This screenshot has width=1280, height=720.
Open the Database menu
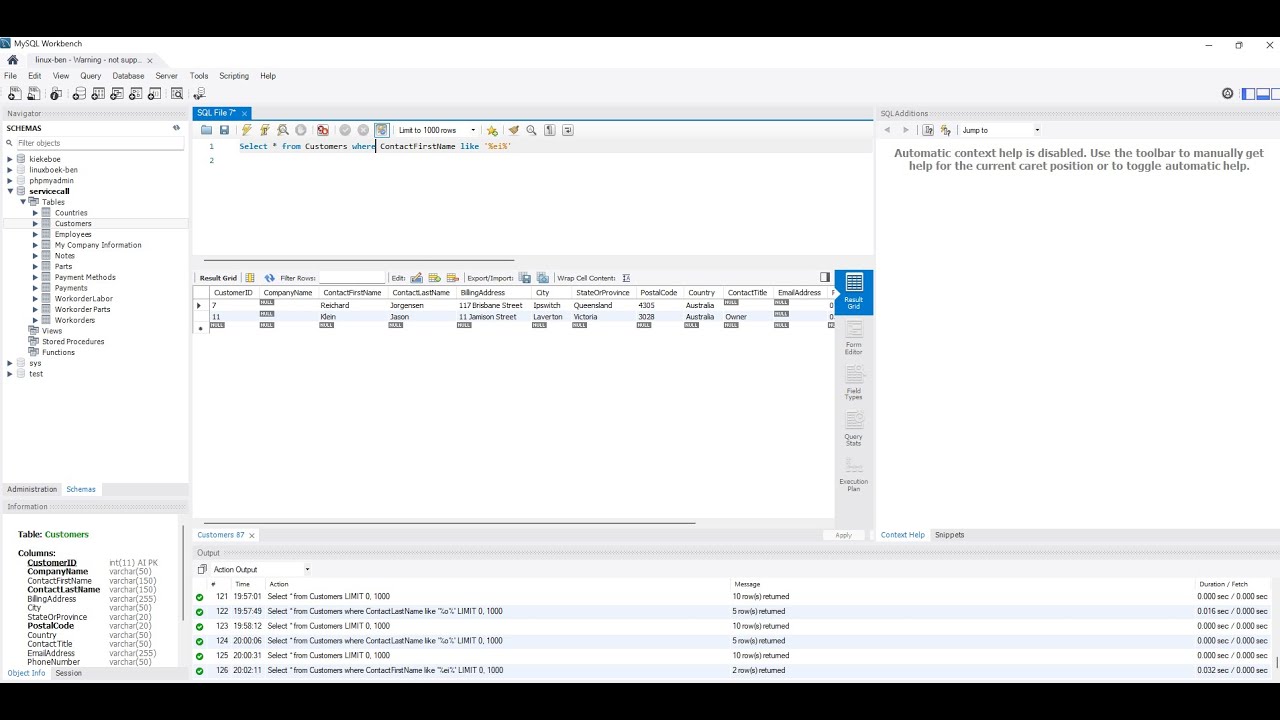[128, 76]
